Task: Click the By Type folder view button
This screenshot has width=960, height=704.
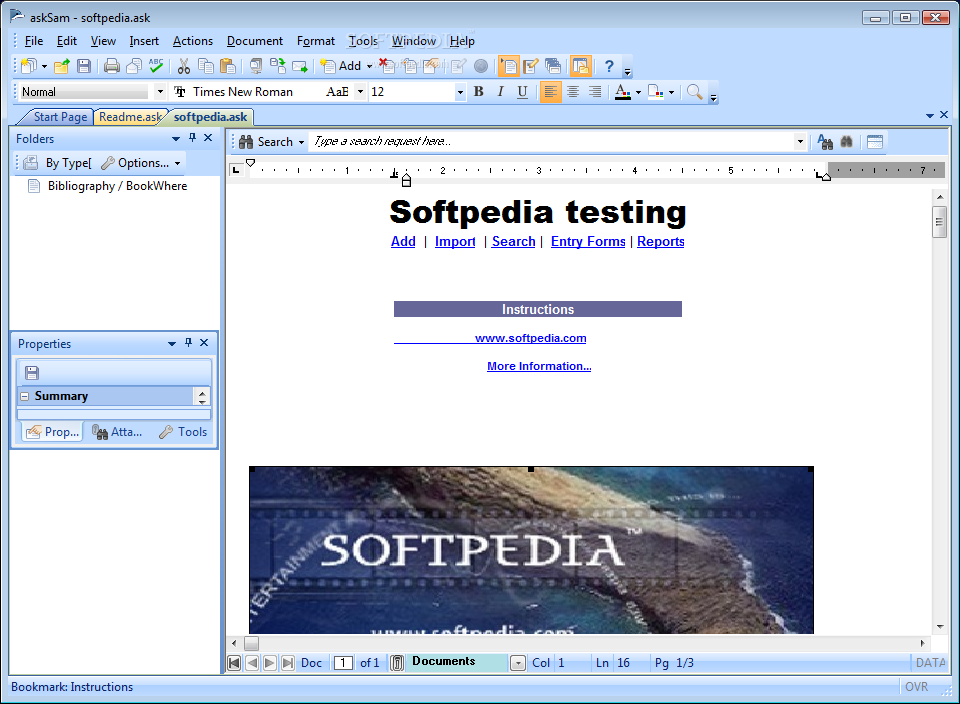Action: point(58,163)
